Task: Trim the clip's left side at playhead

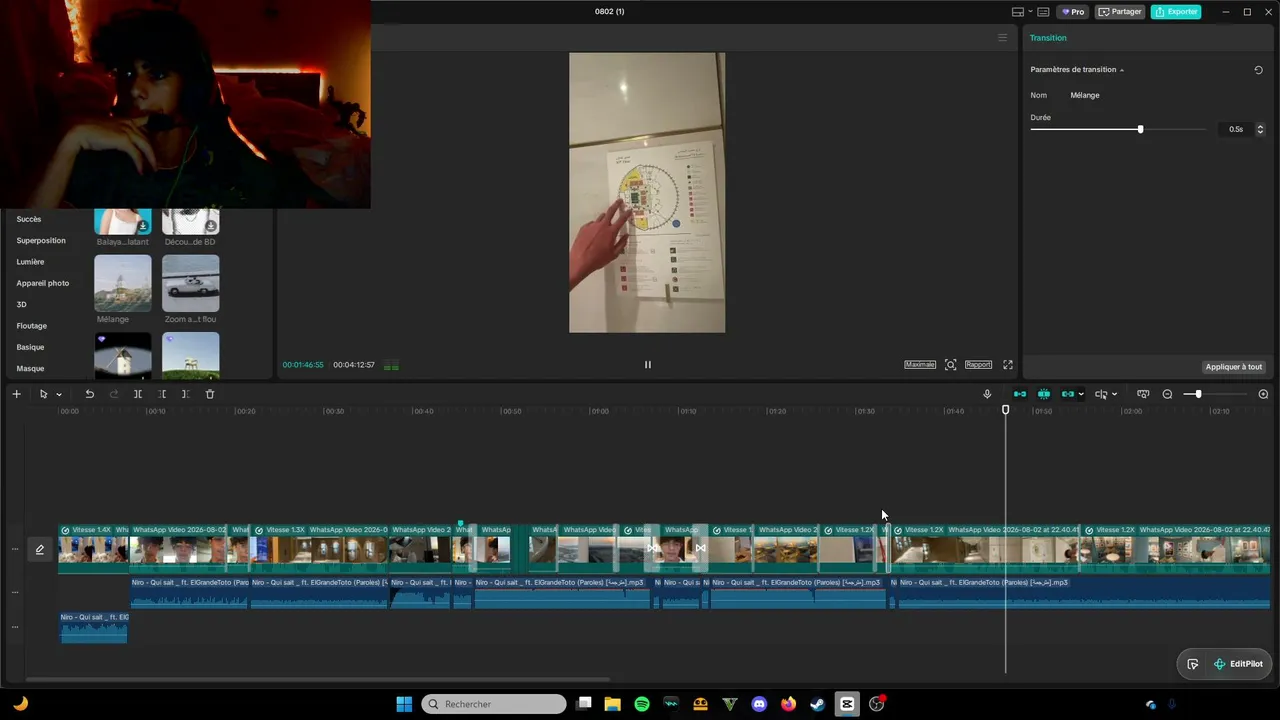Action: click(x=162, y=394)
